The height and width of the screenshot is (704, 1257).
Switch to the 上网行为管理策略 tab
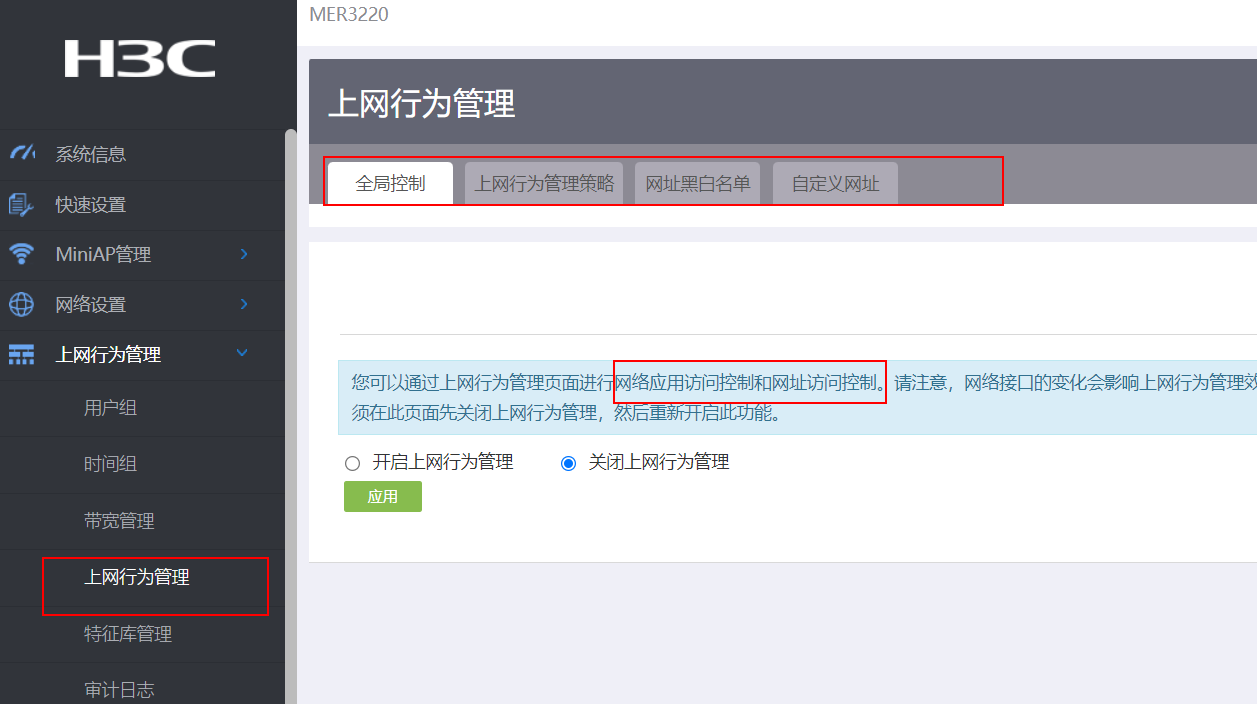544,184
